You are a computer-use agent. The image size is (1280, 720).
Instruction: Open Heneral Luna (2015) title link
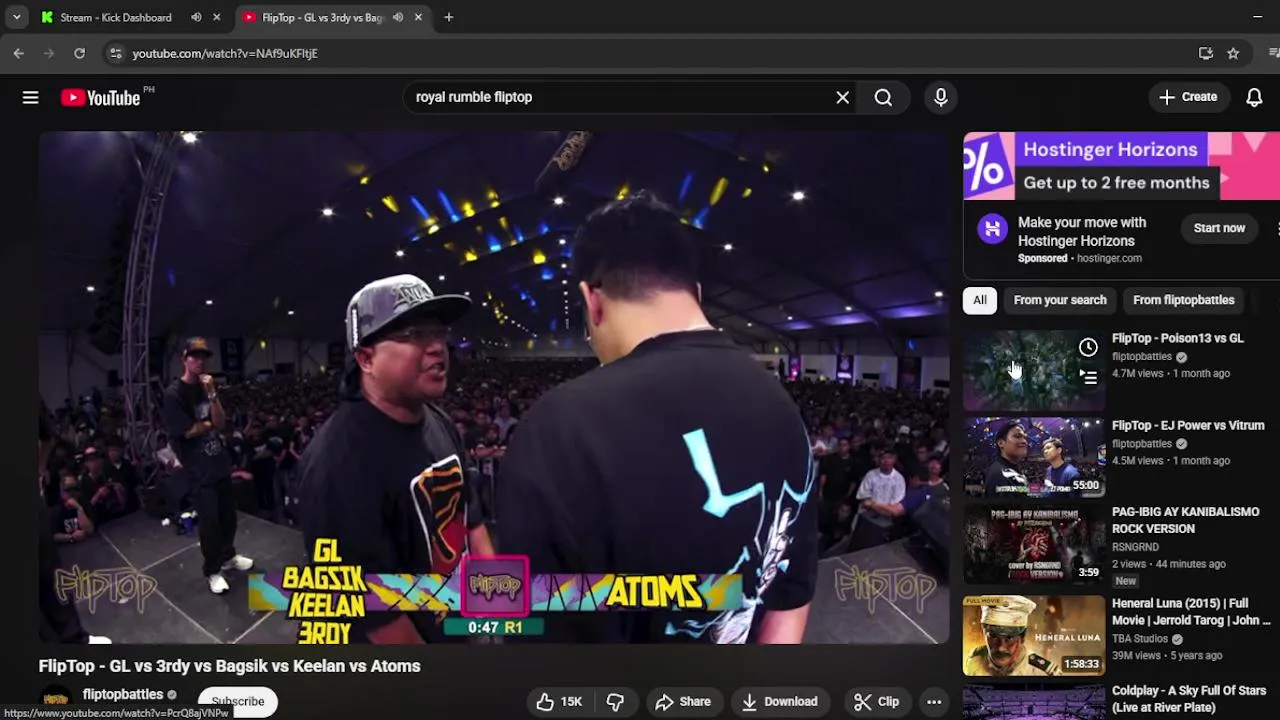(x=1191, y=612)
